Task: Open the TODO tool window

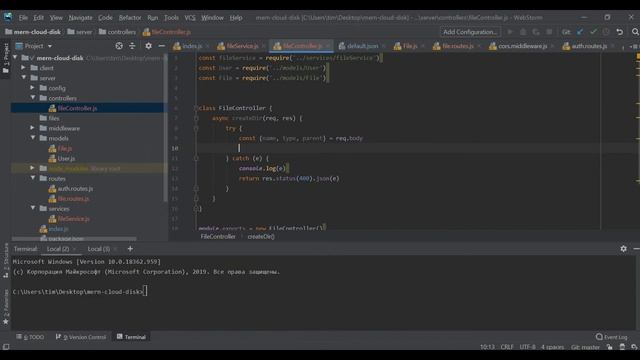Action: click(x=31, y=337)
